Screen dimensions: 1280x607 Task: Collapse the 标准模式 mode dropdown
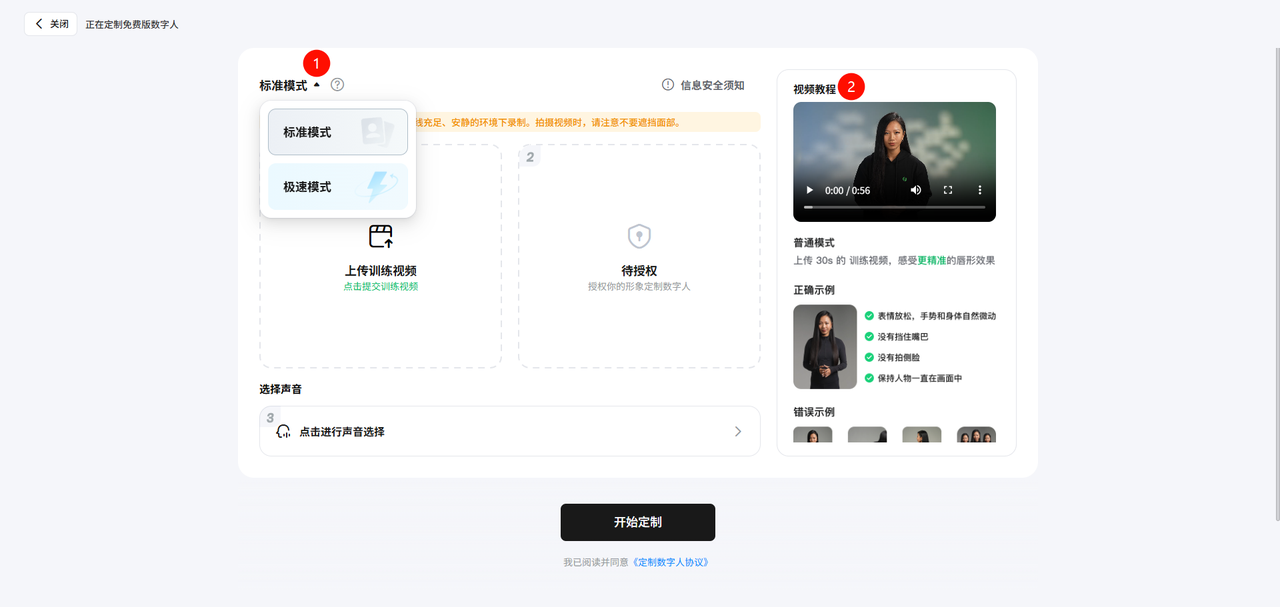pyautogui.click(x=316, y=86)
